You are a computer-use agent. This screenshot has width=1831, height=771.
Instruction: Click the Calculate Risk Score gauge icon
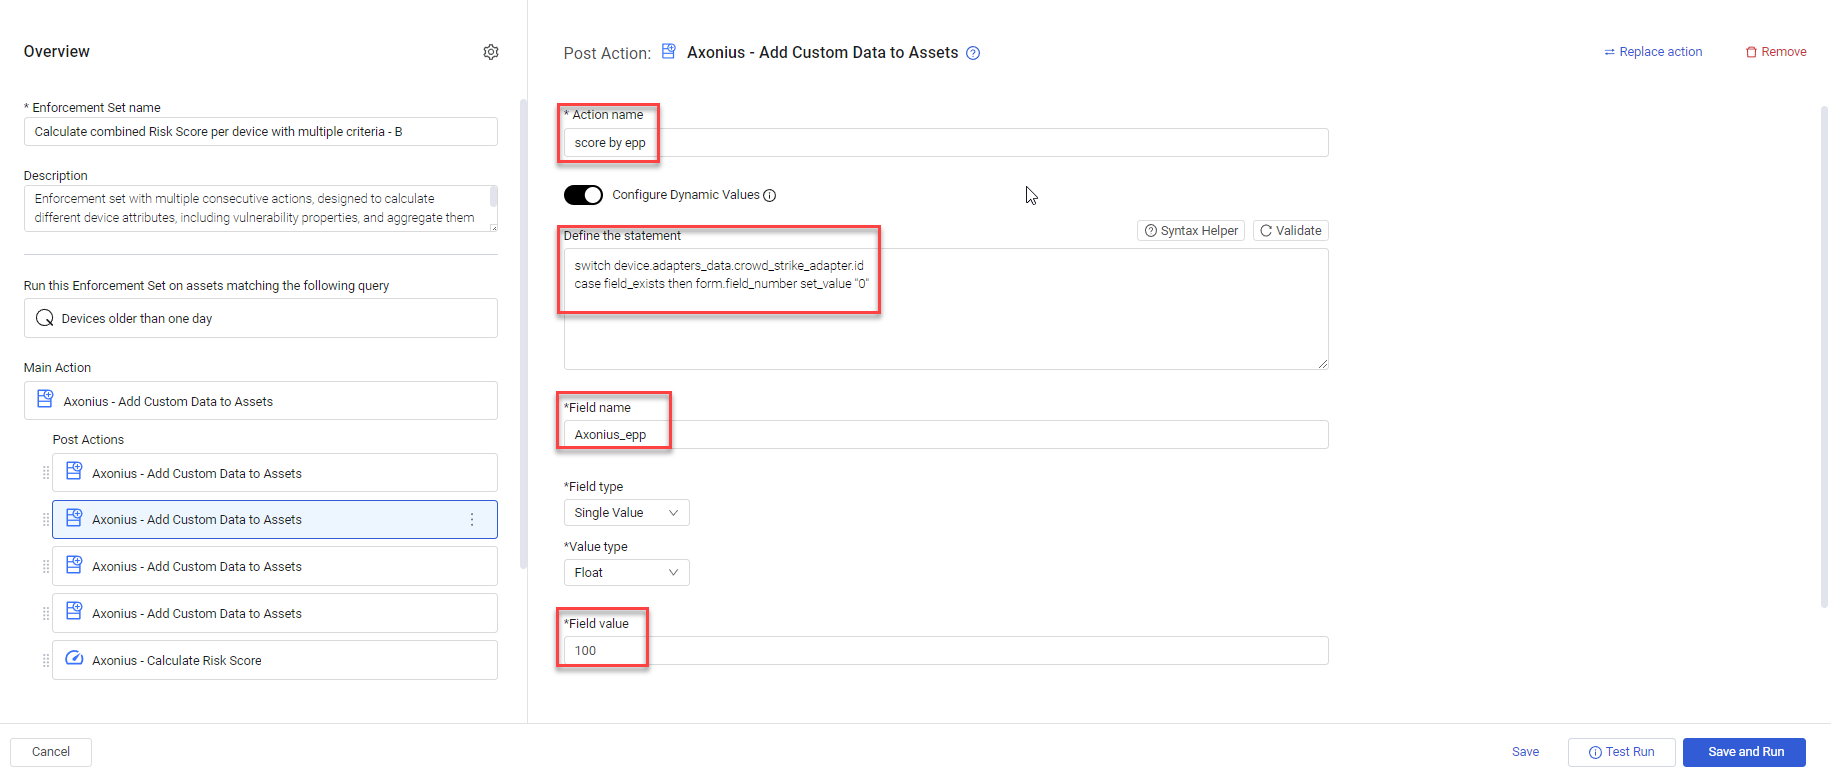pyautogui.click(x=74, y=658)
